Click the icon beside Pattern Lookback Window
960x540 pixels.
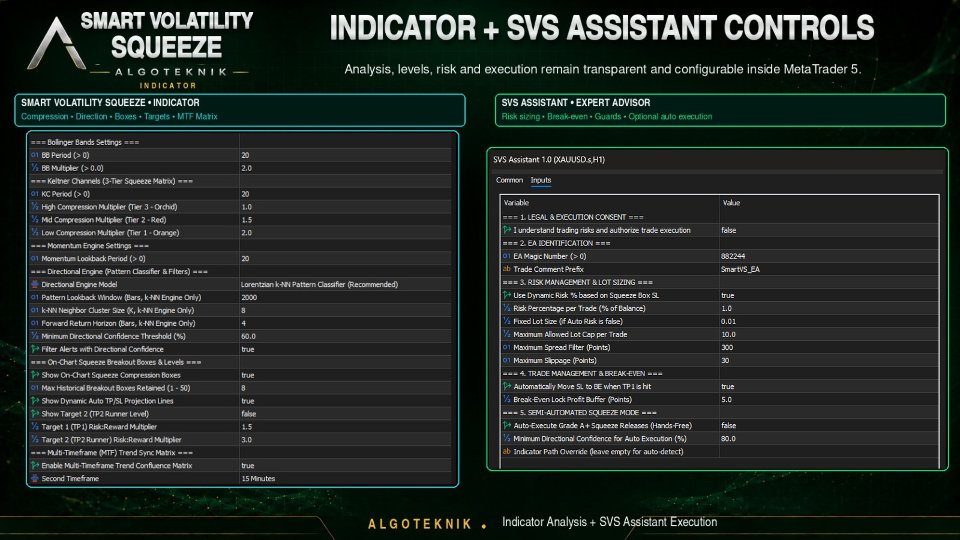tap(35, 297)
